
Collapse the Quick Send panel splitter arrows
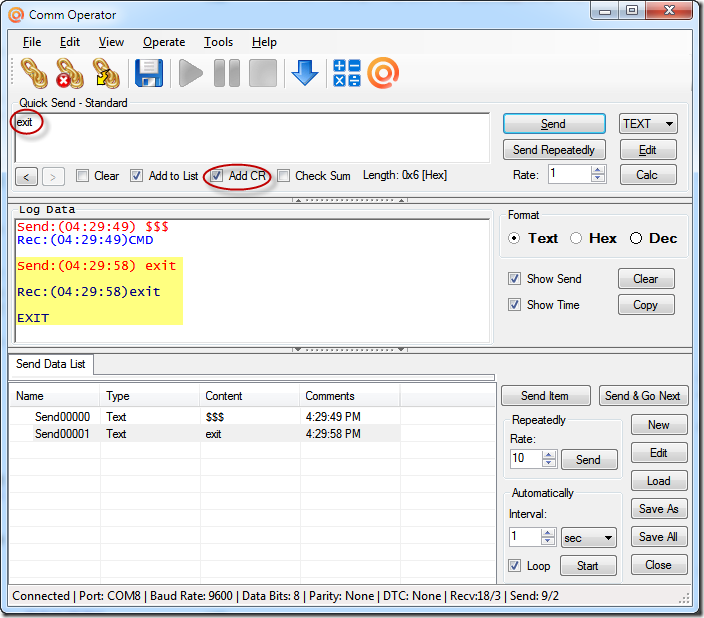point(350,200)
